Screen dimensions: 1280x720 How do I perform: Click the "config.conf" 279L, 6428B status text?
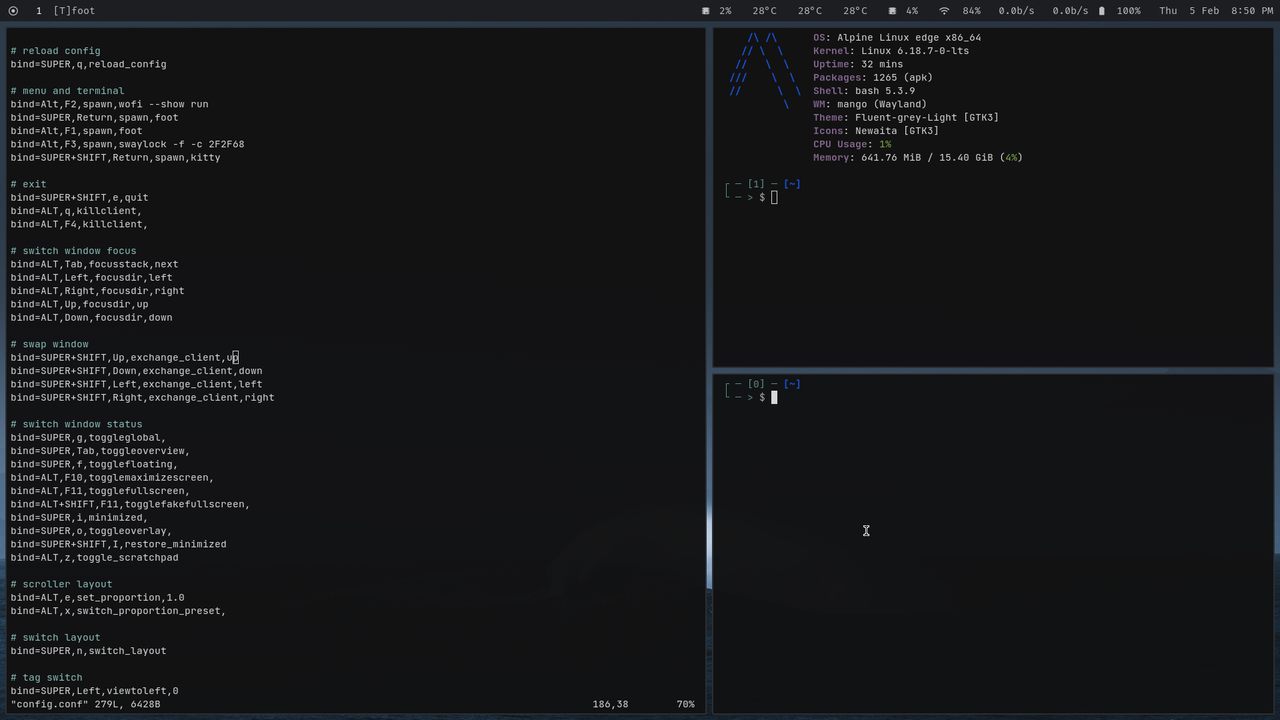86,704
